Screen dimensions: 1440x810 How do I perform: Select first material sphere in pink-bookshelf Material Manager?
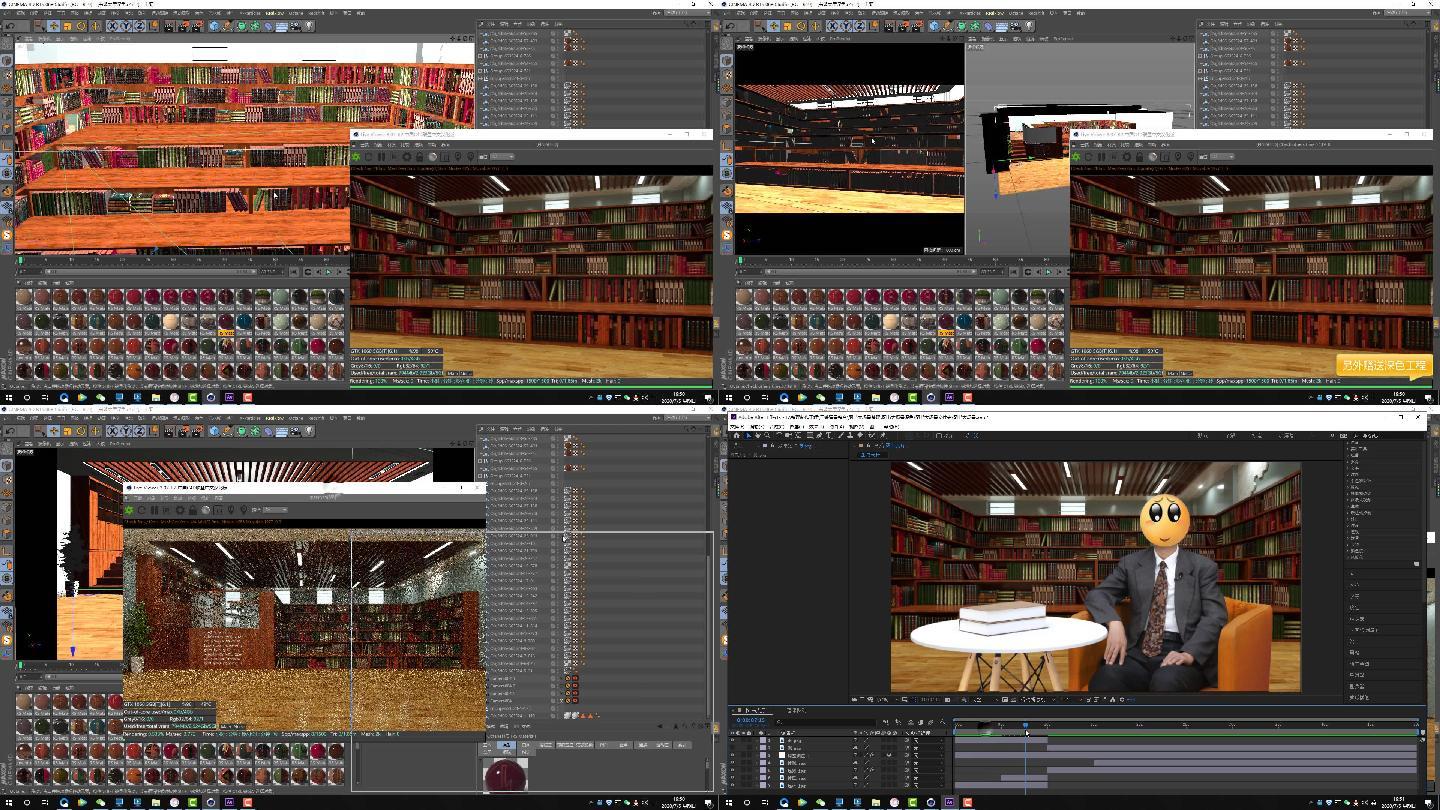tap(24, 296)
